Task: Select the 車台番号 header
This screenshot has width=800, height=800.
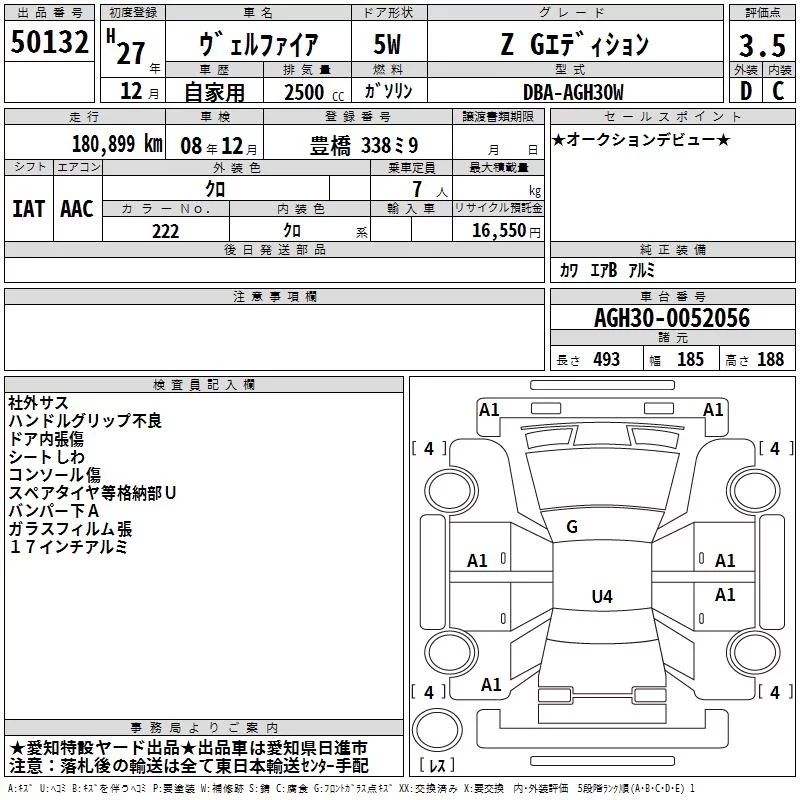Action: click(x=672, y=296)
